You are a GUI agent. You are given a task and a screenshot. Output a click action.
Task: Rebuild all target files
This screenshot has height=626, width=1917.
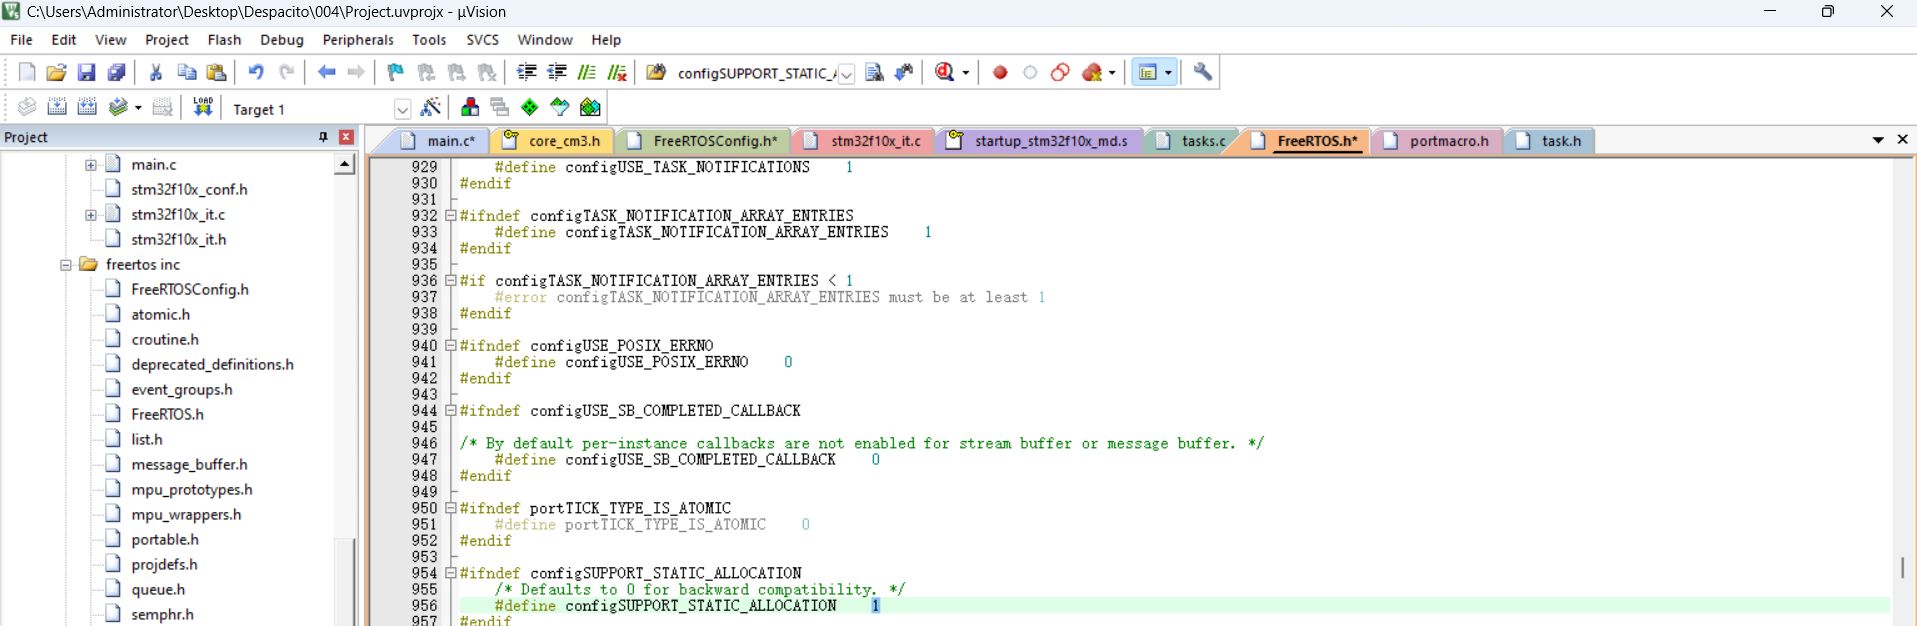87,107
